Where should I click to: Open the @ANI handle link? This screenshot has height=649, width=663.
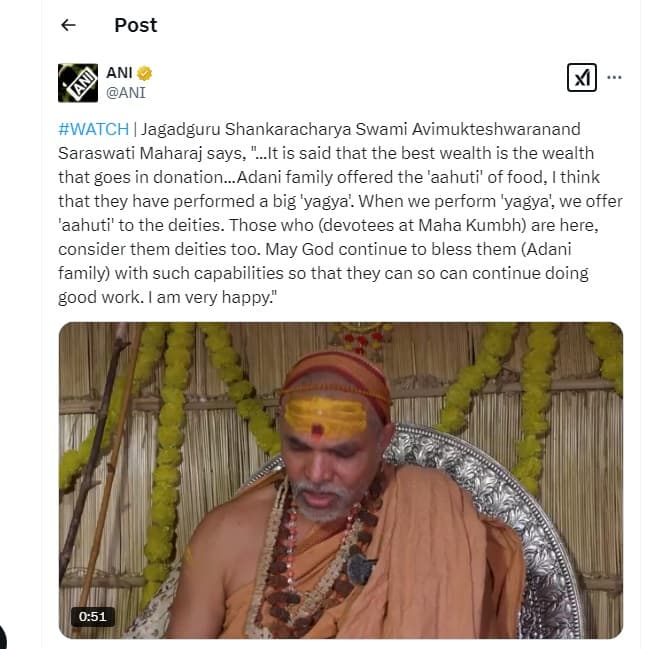pyautogui.click(x=127, y=93)
